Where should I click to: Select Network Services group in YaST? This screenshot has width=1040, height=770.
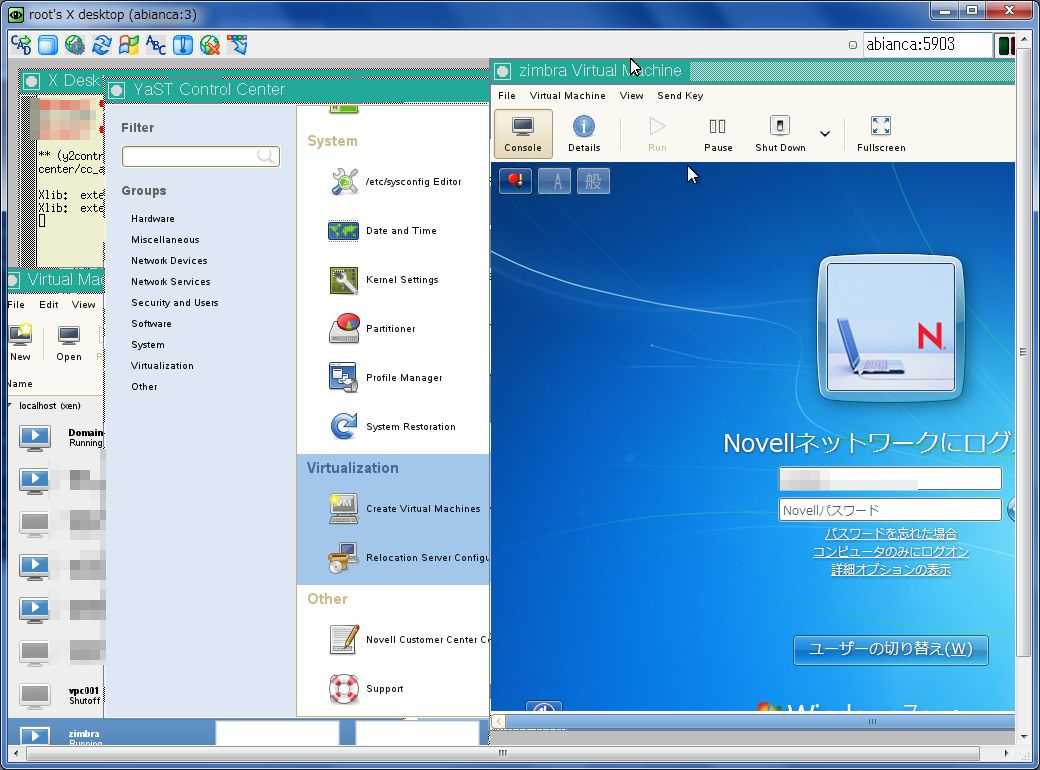point(170,281)
